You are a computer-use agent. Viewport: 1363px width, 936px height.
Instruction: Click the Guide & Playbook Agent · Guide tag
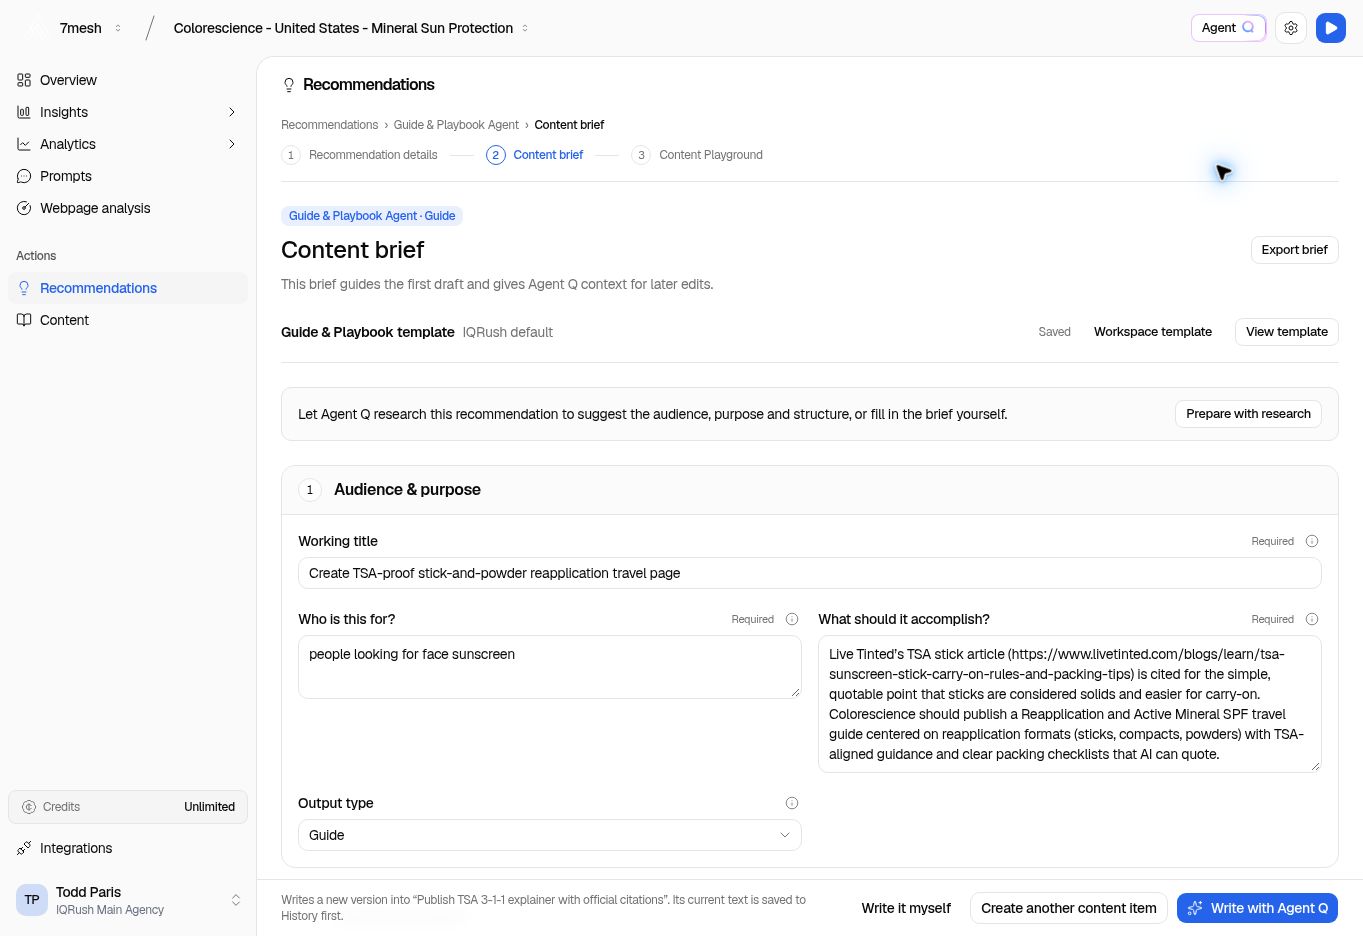pos(372,216)
